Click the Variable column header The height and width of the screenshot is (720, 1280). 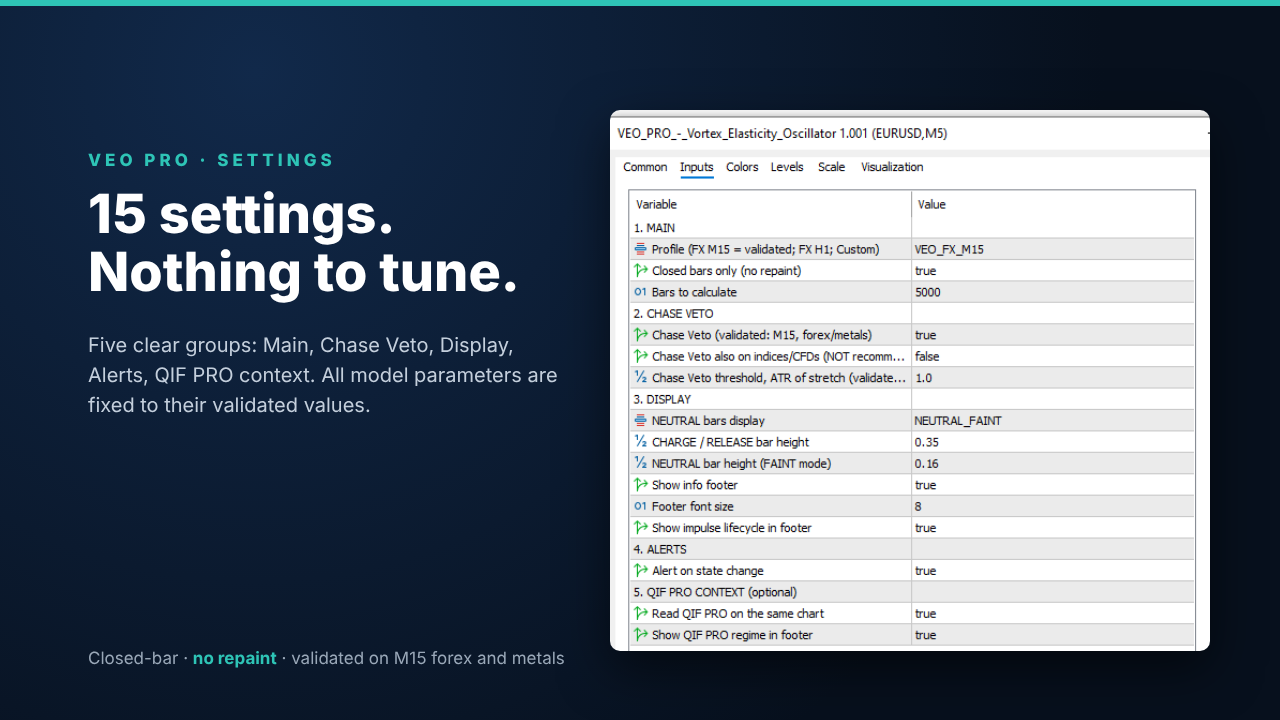tap(770, 204)
